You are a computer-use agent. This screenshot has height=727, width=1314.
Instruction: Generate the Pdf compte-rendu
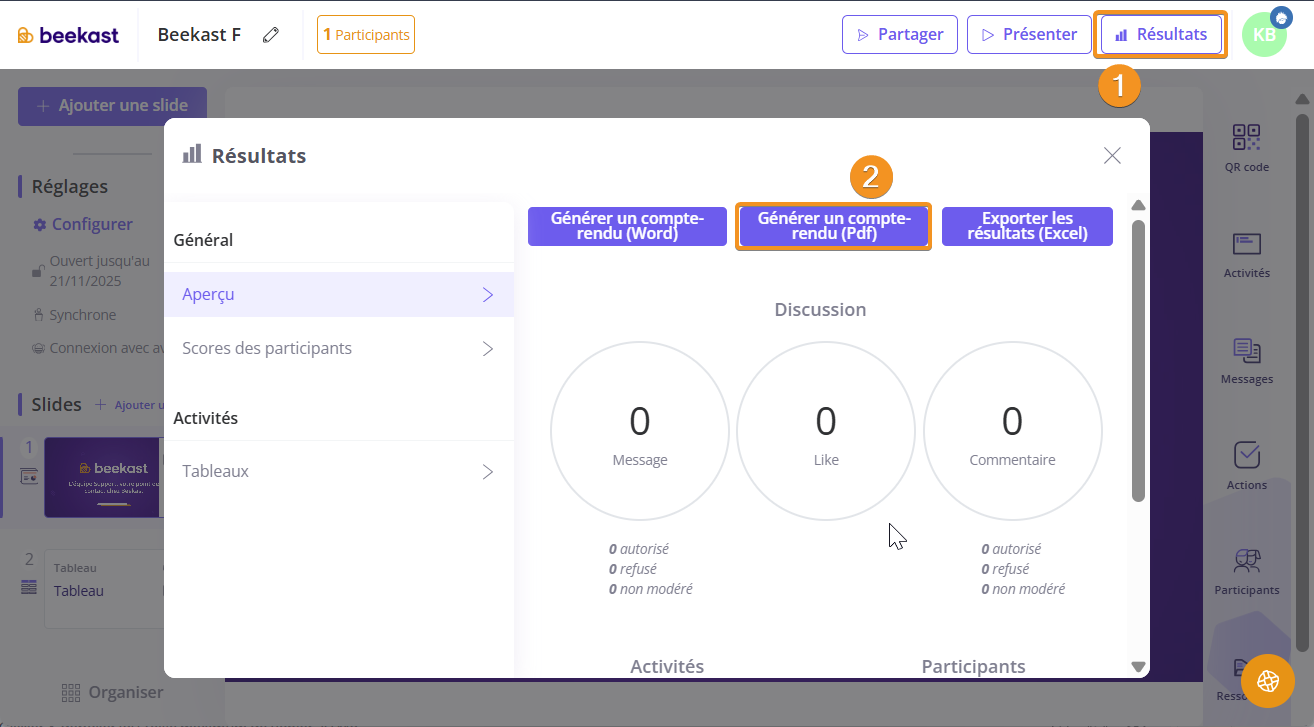[834, 226]
